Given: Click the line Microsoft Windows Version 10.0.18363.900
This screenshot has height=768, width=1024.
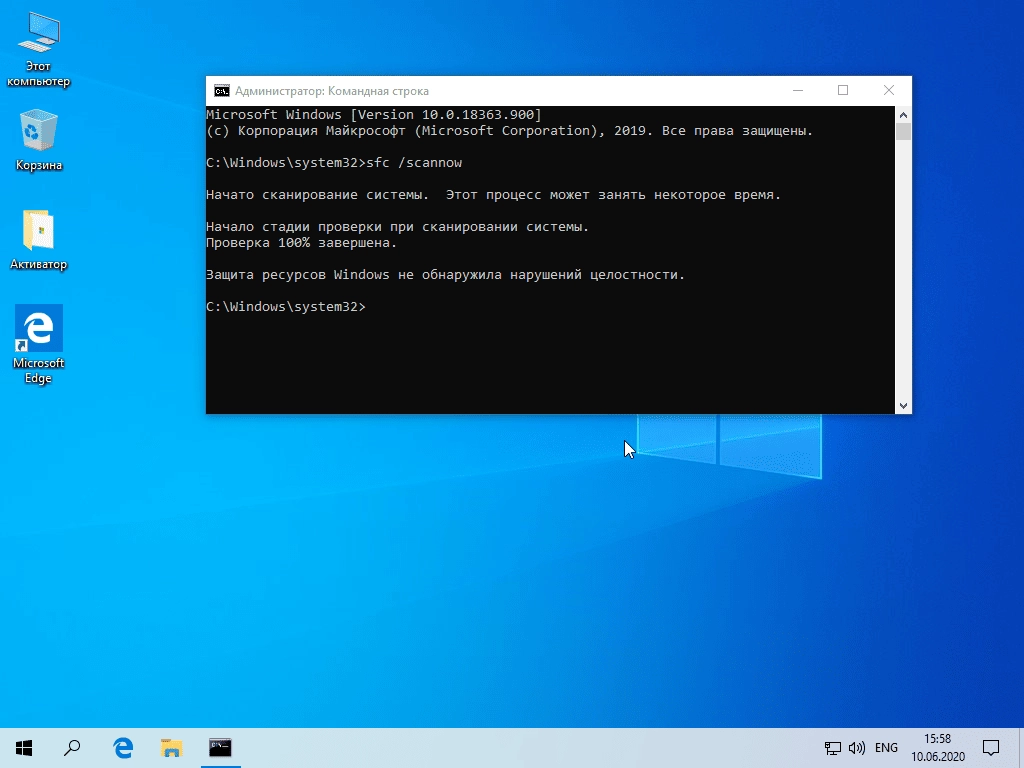Looking at the screenshot, I should point(374,115).
